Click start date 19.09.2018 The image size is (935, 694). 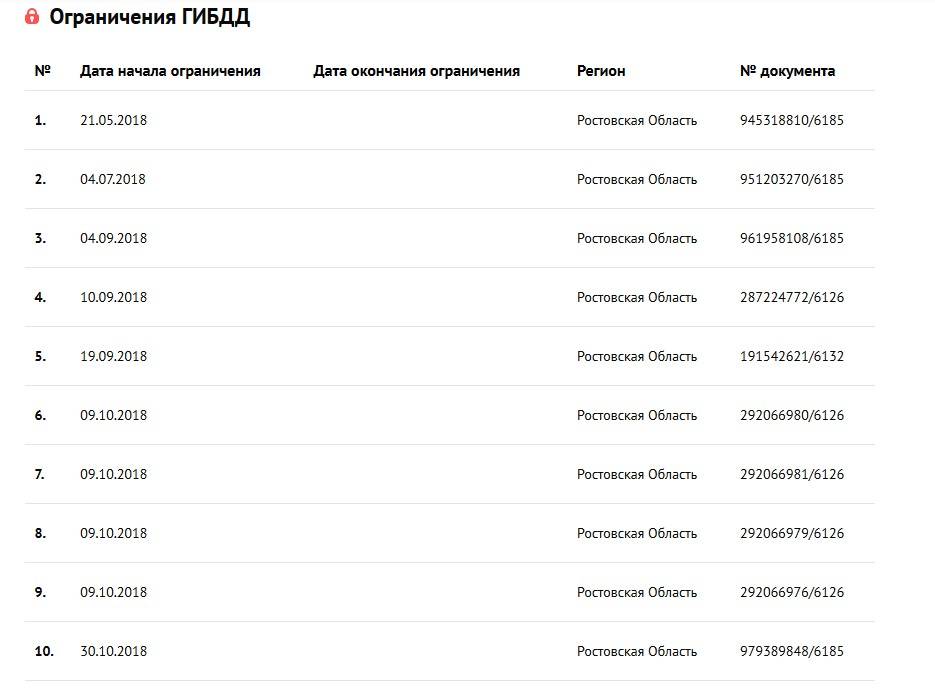click(x=113, y=356)
